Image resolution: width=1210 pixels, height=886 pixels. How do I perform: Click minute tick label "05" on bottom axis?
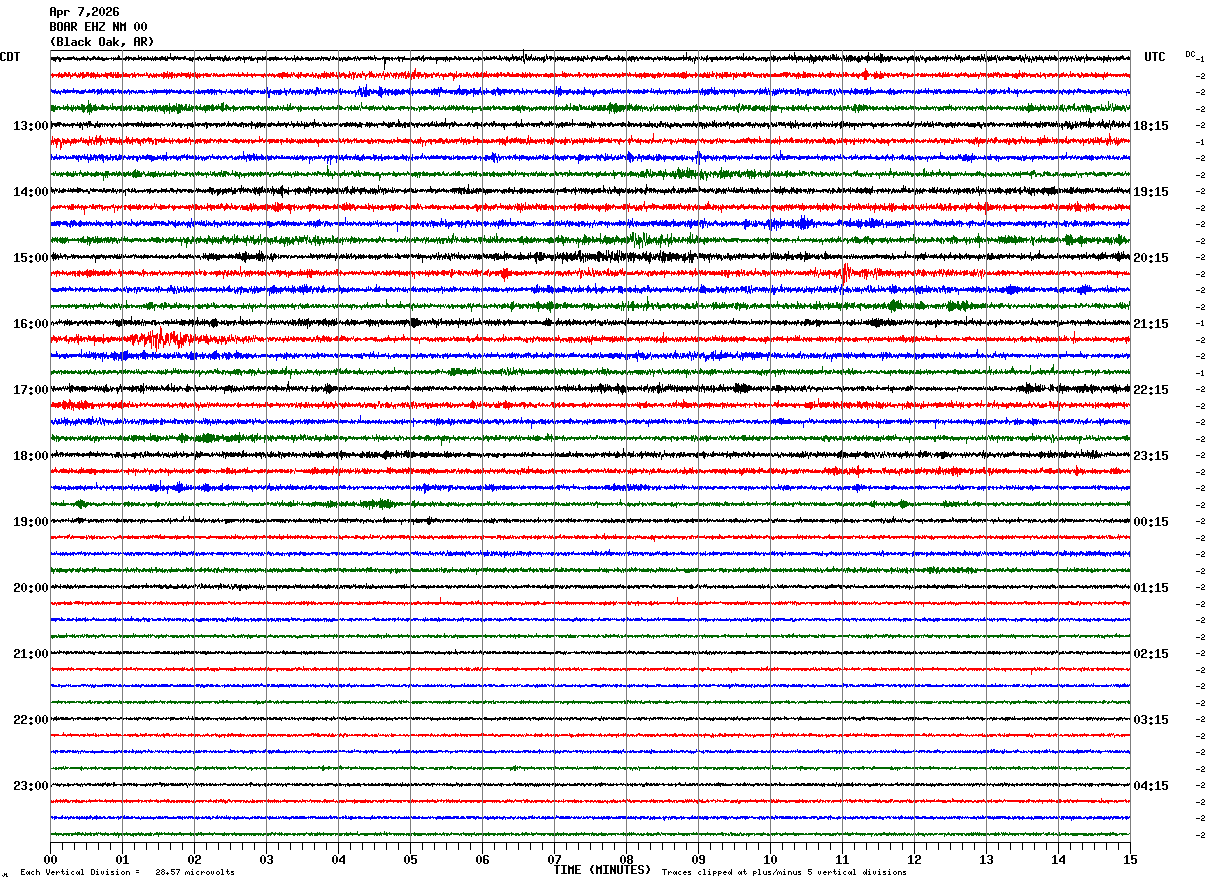410,859
